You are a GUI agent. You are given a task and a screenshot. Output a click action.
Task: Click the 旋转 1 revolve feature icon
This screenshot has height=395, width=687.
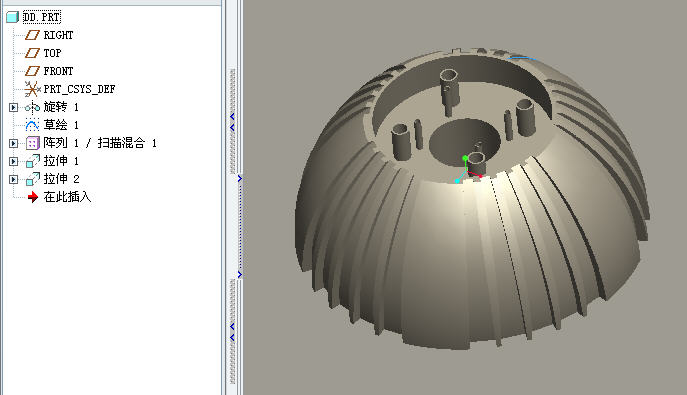32,107
